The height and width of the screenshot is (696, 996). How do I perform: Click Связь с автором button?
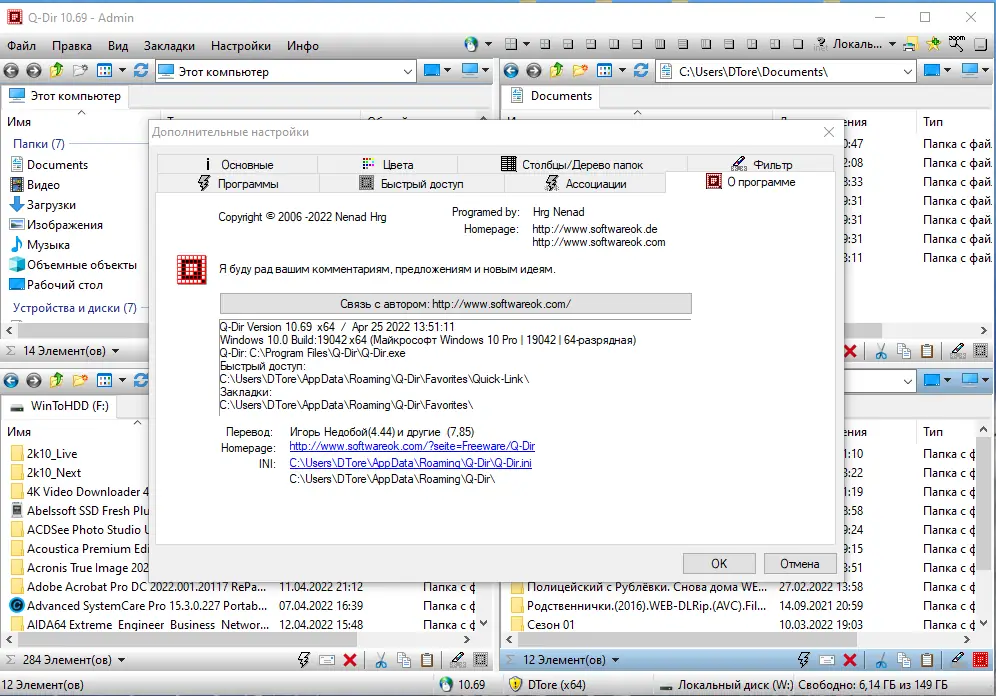tap(455, 304)
